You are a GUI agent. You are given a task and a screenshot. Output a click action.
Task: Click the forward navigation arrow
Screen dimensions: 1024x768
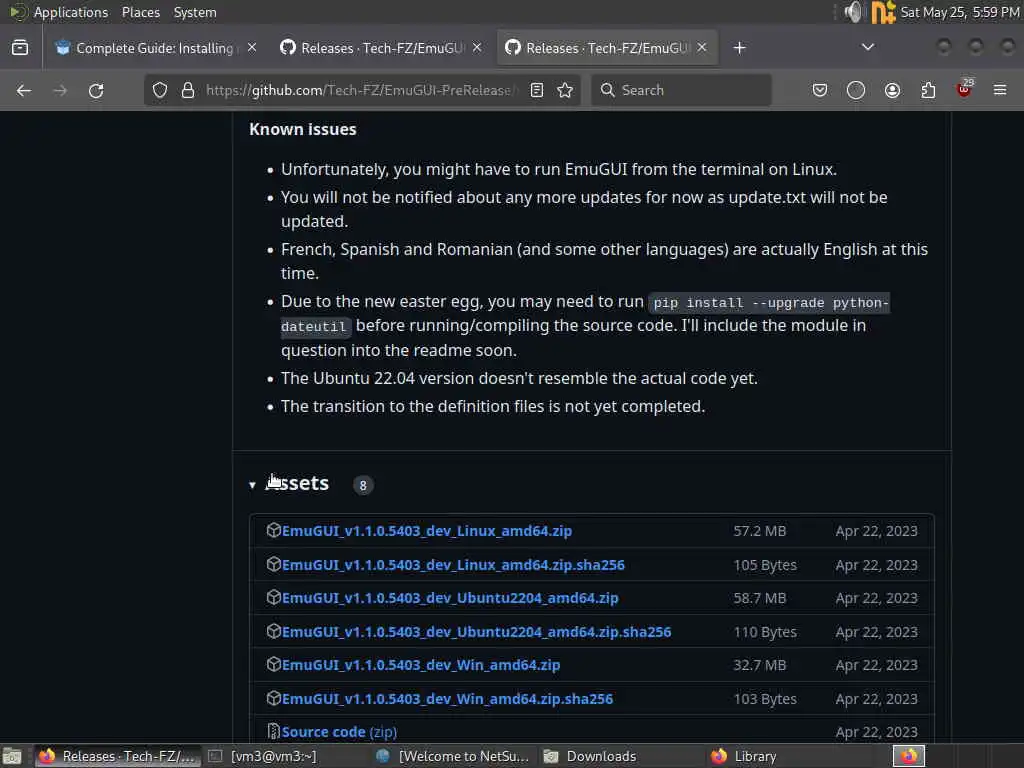coord(60,90)
